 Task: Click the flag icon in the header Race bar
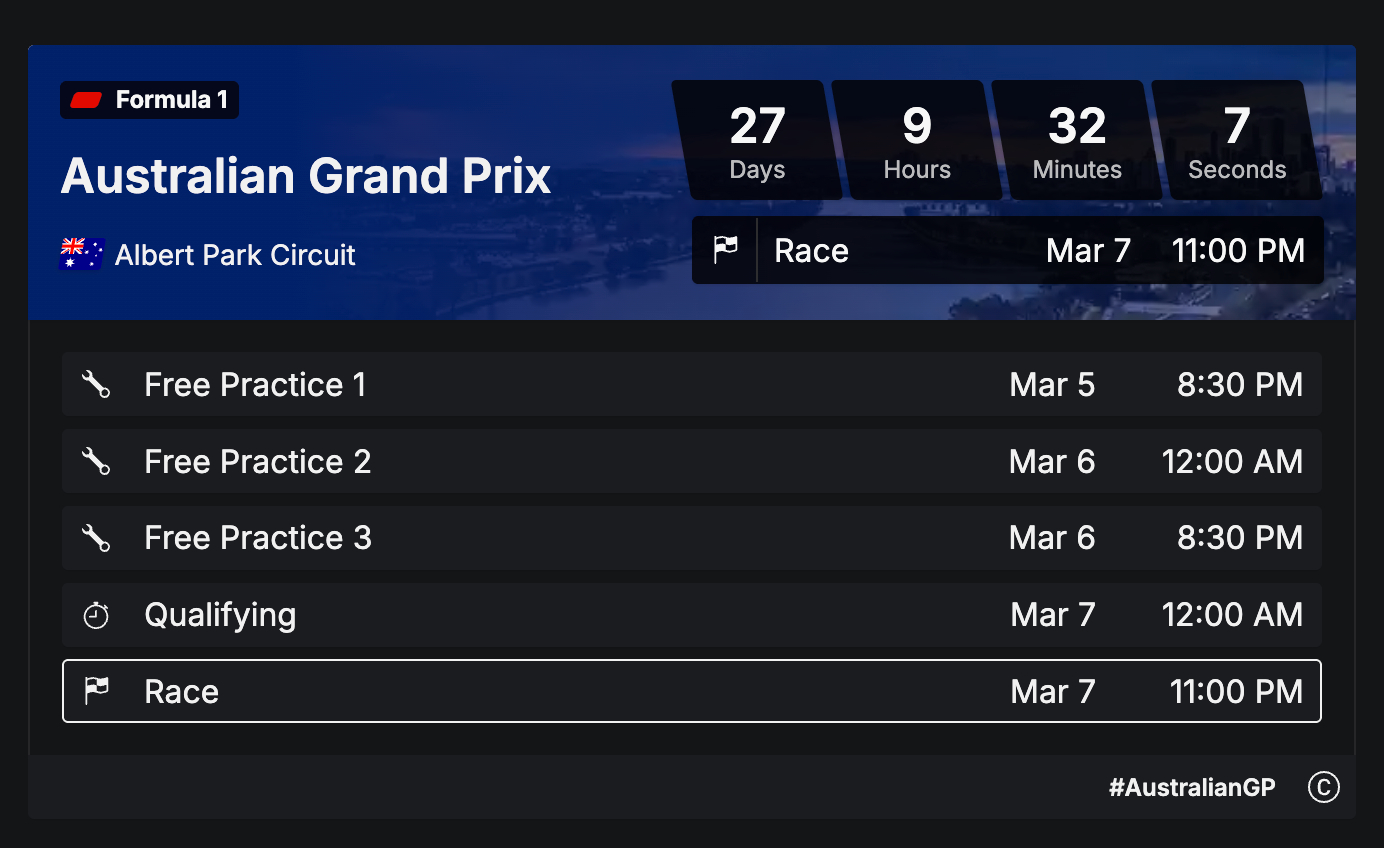click(725, 250)
